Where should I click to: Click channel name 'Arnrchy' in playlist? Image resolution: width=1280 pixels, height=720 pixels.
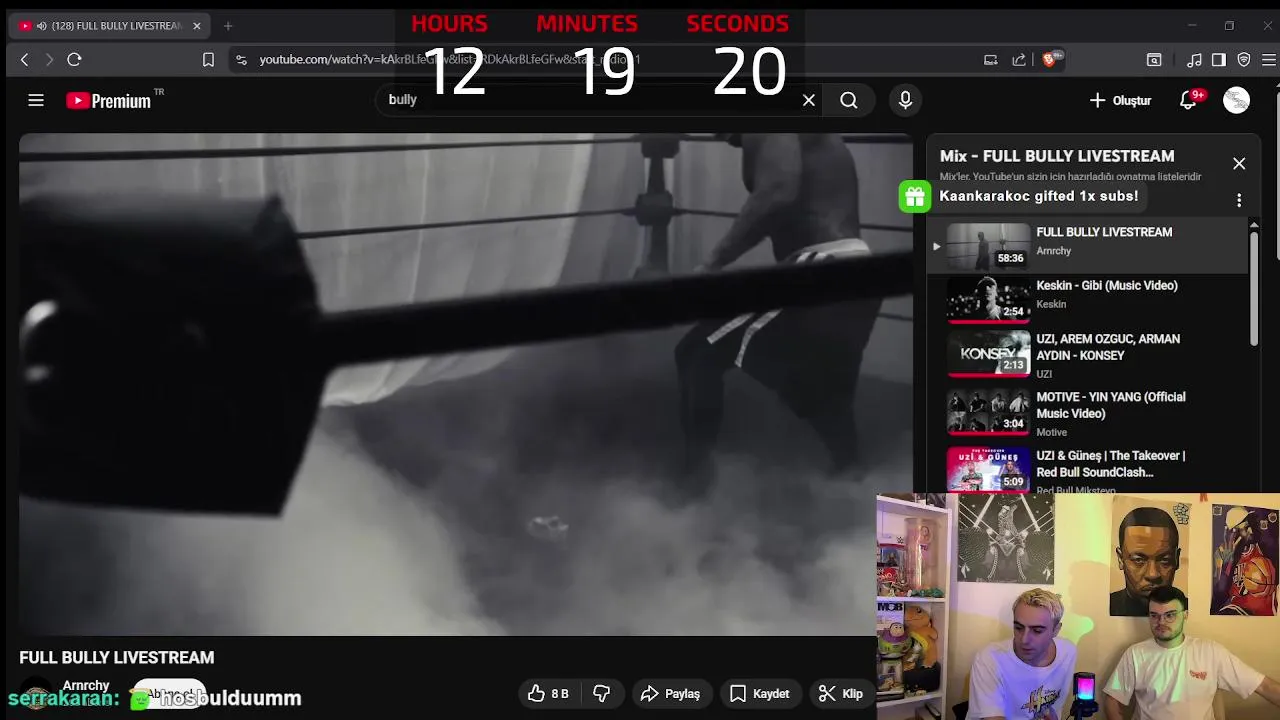[x=1053, y=251]
